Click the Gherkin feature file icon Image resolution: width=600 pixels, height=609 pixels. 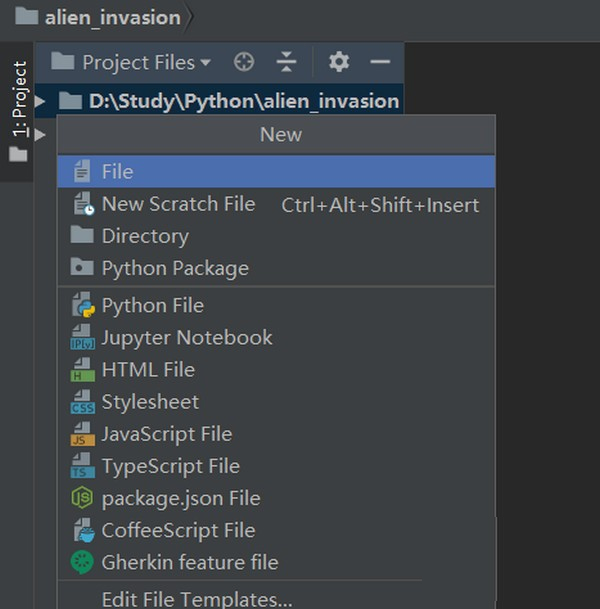click(82, 562)
